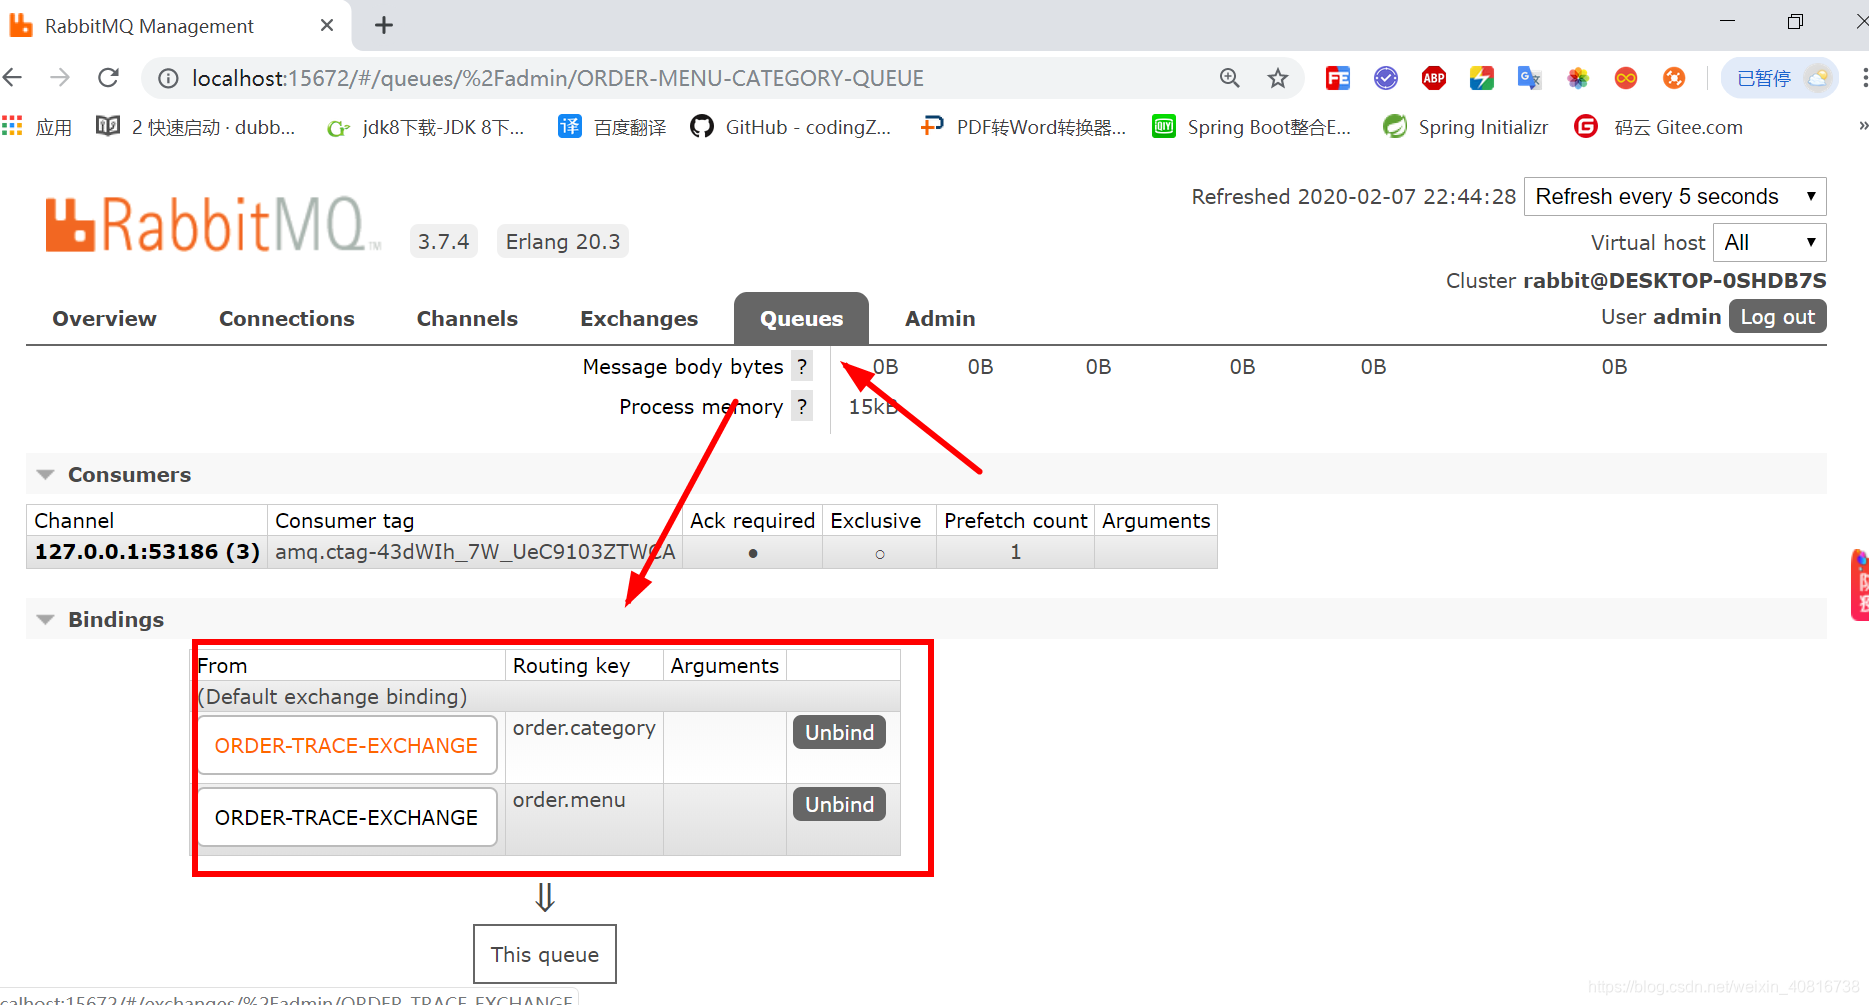Close the RabbitMQ Management browser tab

click(327, 25)
